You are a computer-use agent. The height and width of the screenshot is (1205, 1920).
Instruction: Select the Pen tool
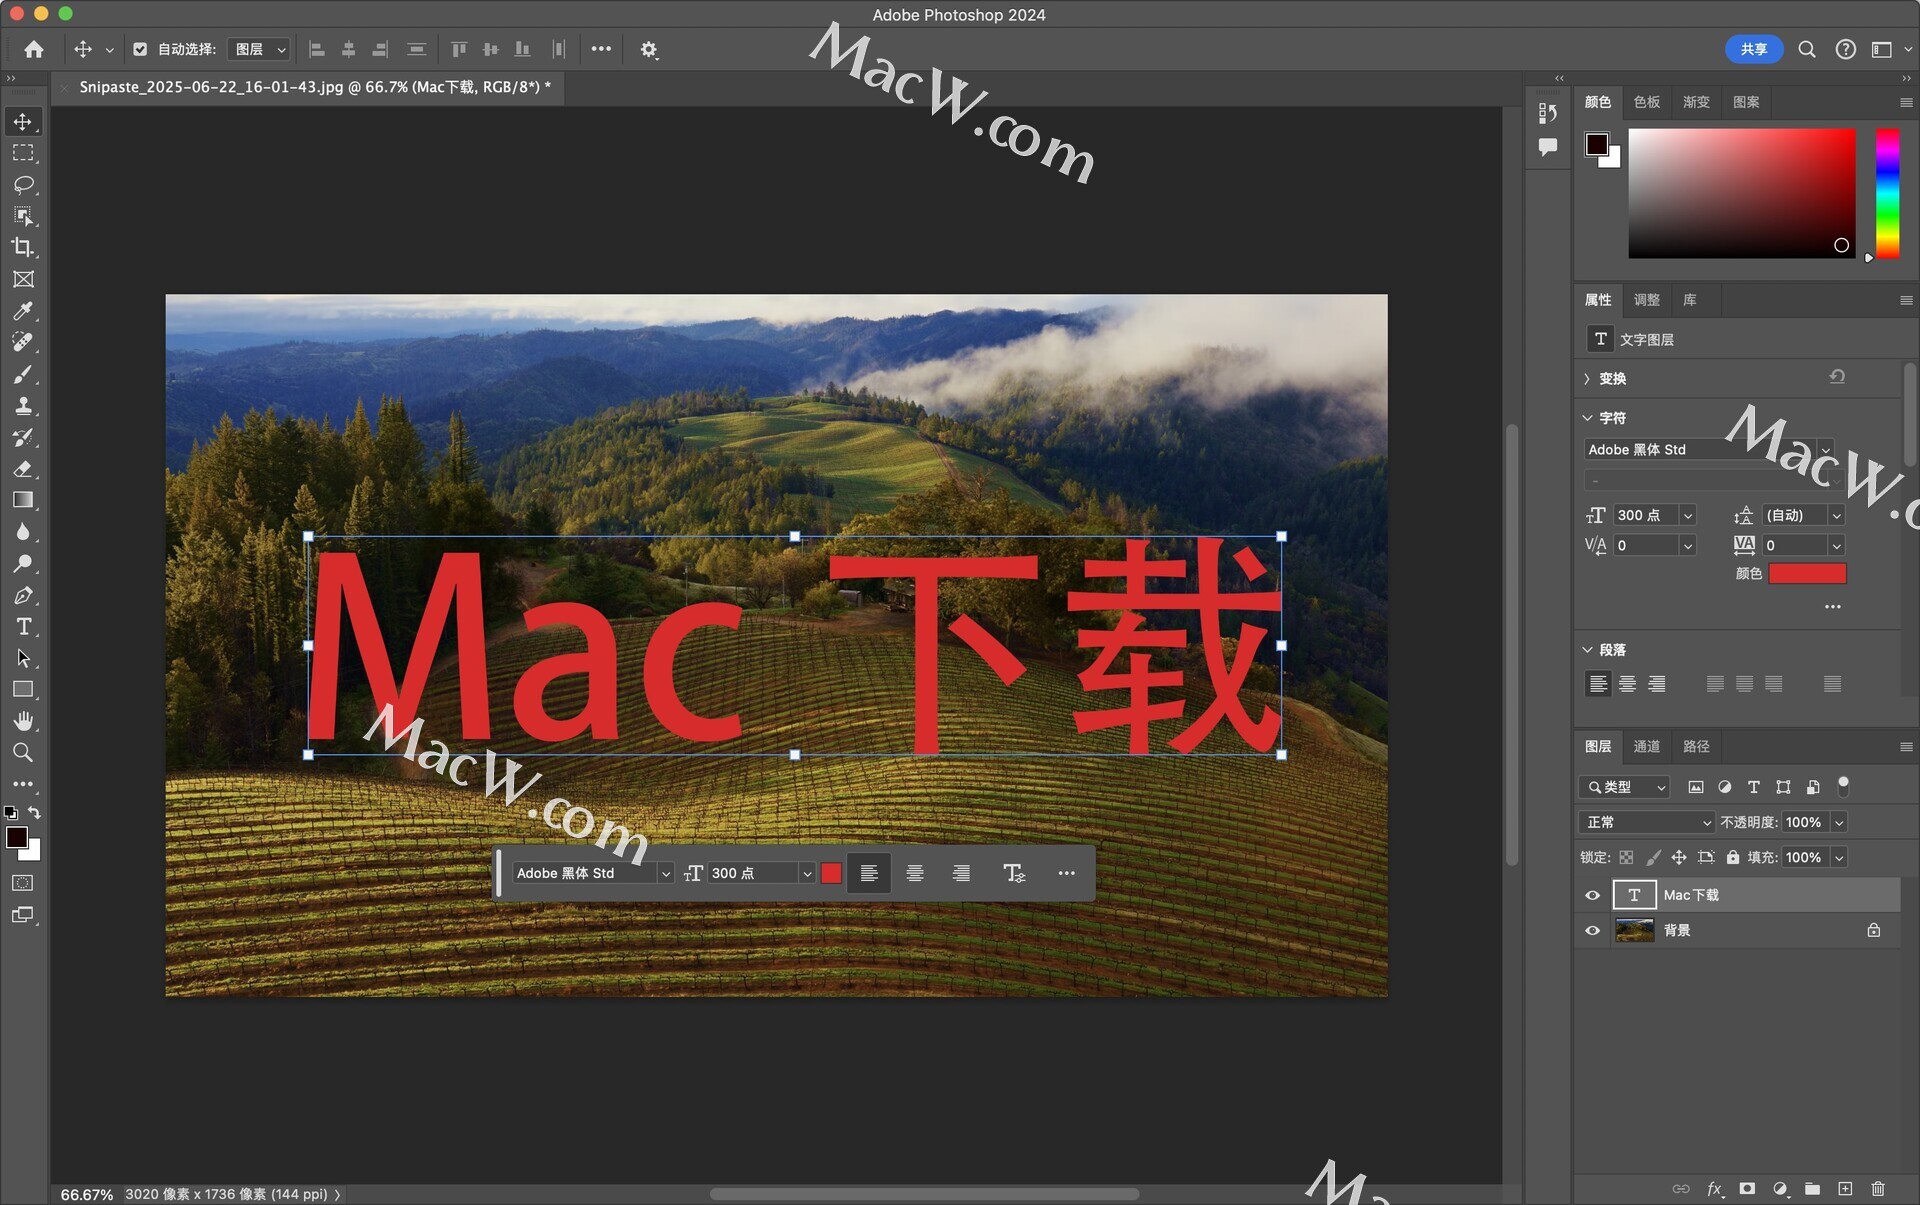click(x=23, y=595)
